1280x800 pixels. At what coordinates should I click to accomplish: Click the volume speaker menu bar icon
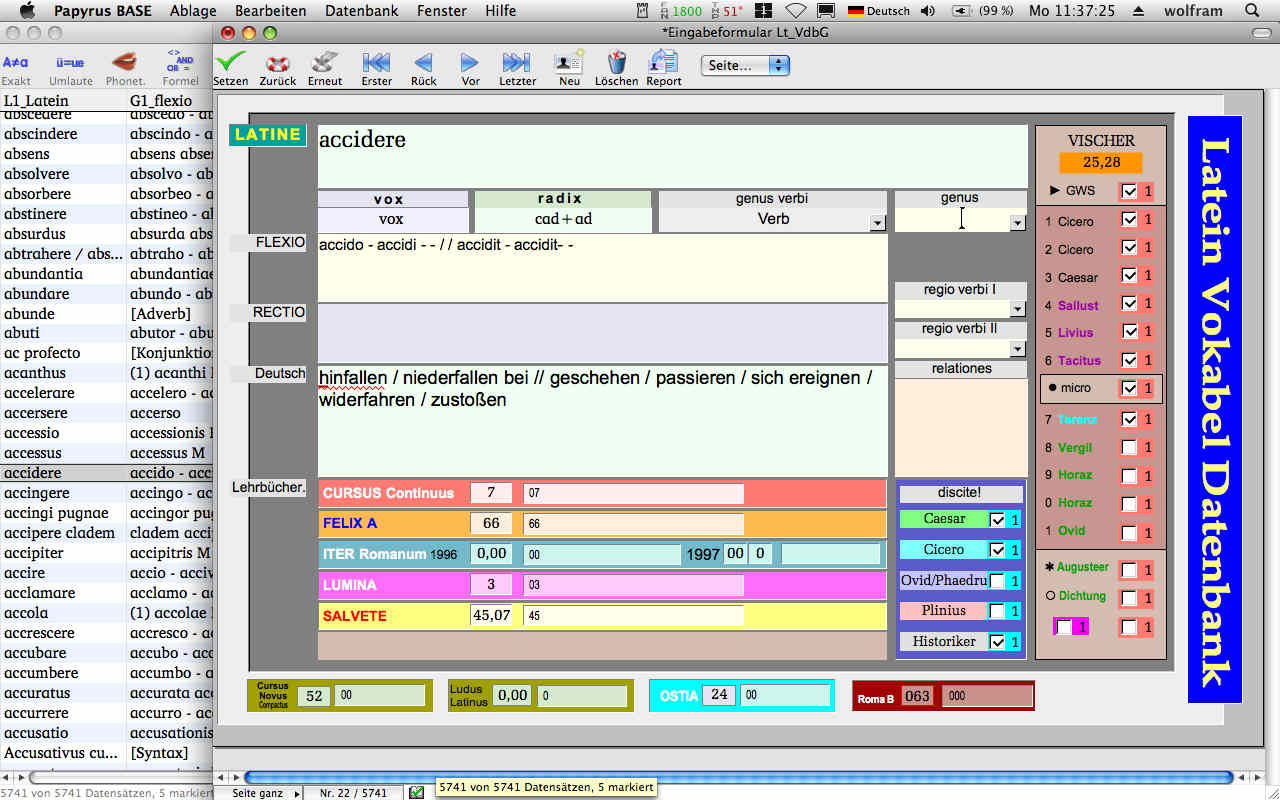(928, 11)
